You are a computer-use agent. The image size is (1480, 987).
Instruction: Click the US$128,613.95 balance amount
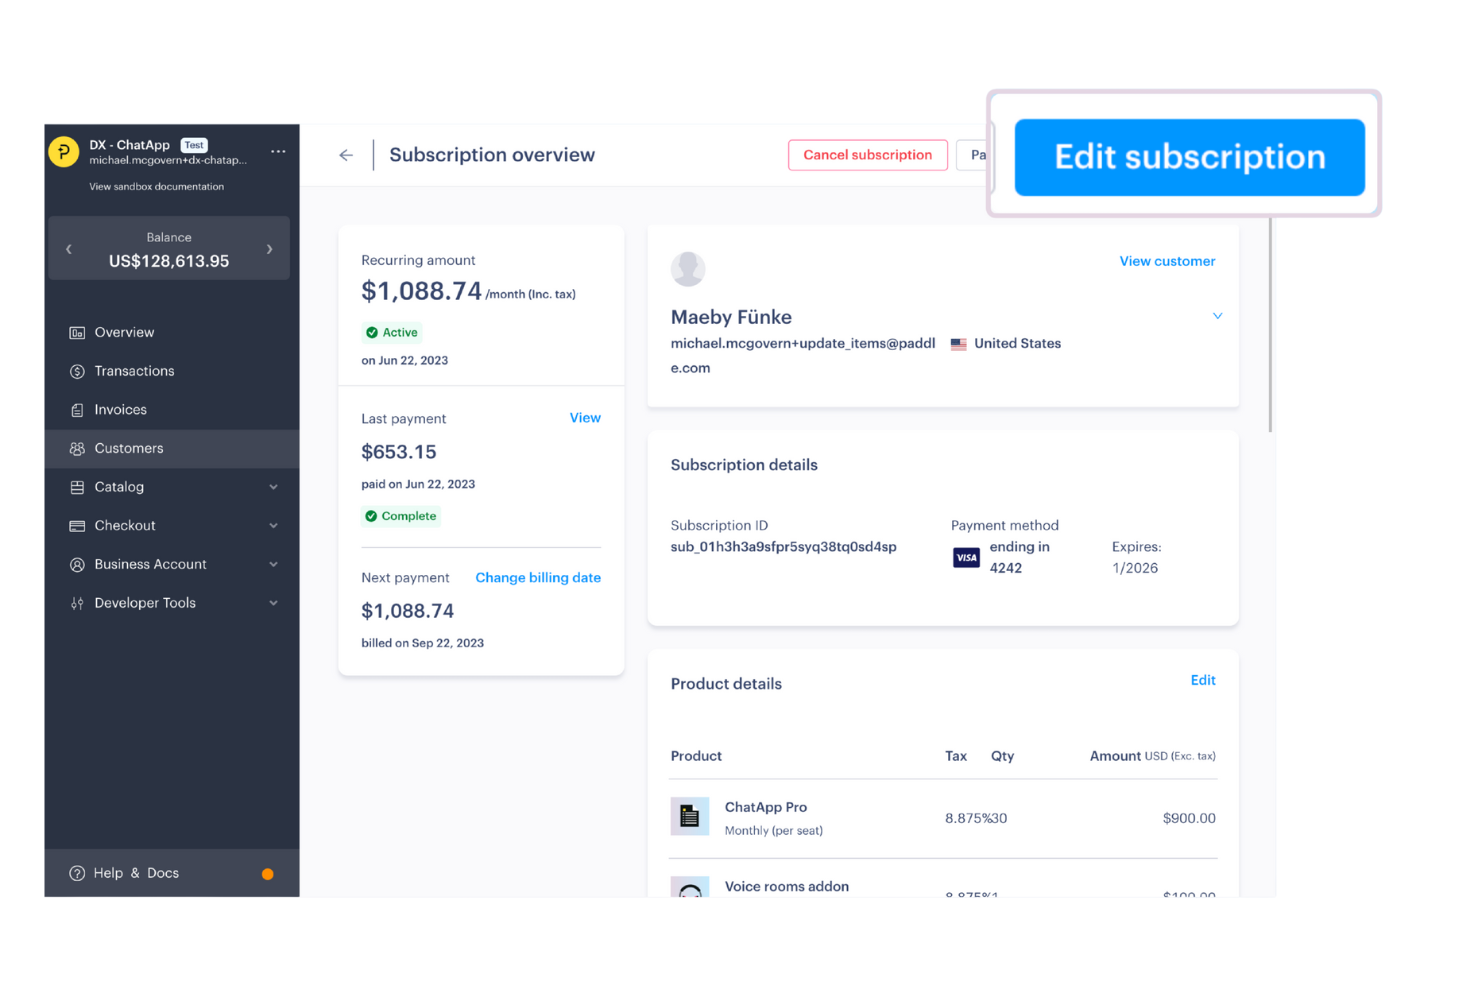click(169, 261)
